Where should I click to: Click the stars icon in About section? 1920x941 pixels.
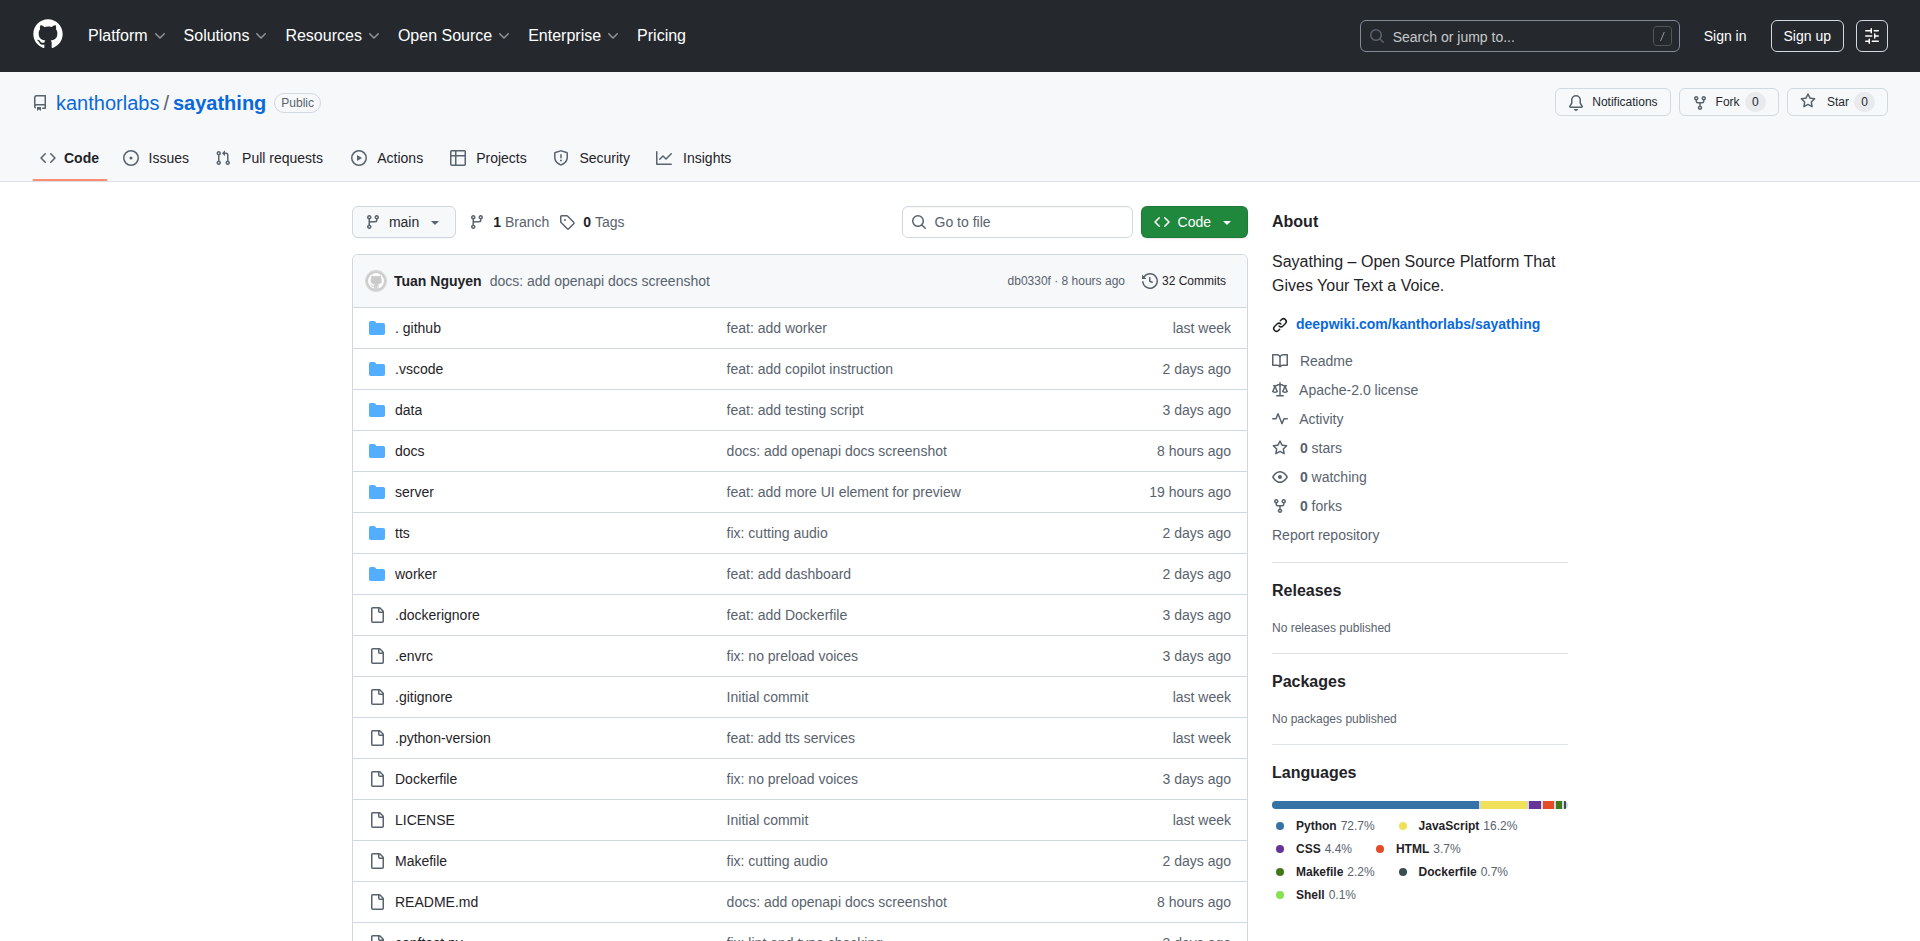tap(1280, 448)
